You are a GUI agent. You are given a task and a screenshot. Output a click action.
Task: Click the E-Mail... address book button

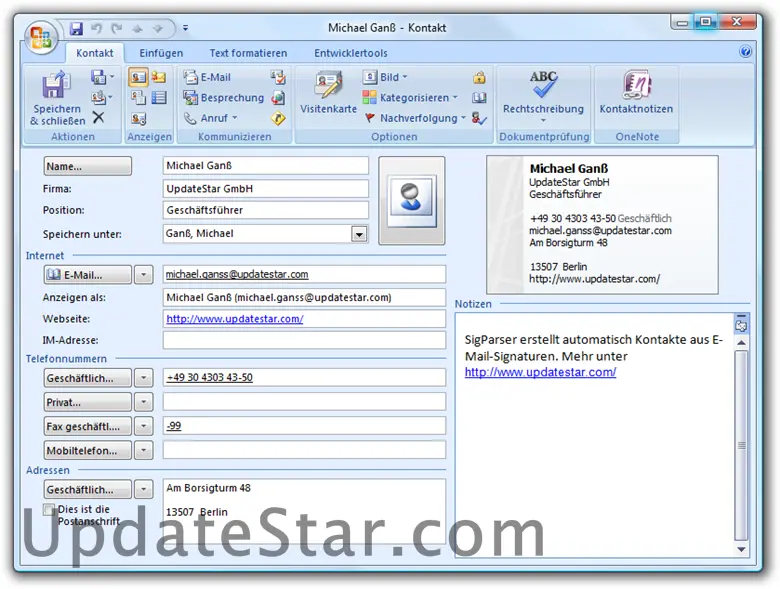[x=88, y=275]
